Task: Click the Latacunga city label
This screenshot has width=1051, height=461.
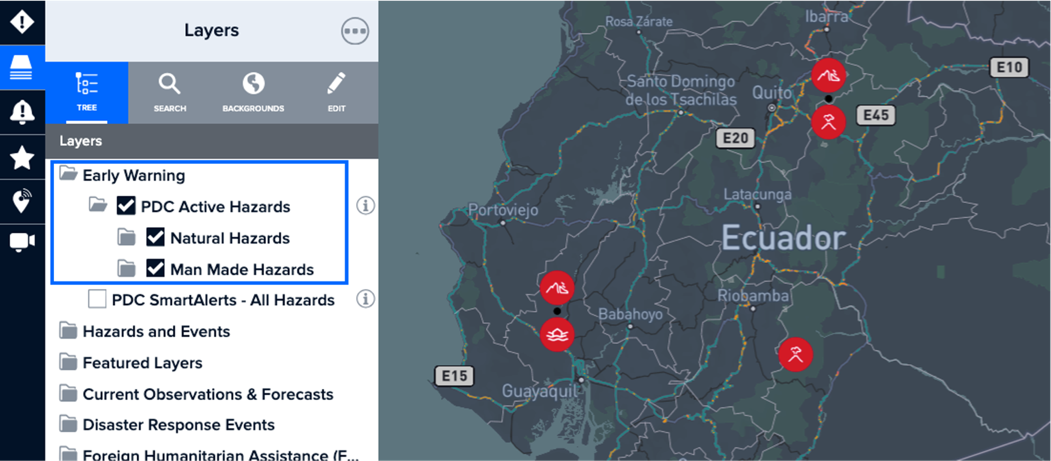Action: [x=757, y=194]
